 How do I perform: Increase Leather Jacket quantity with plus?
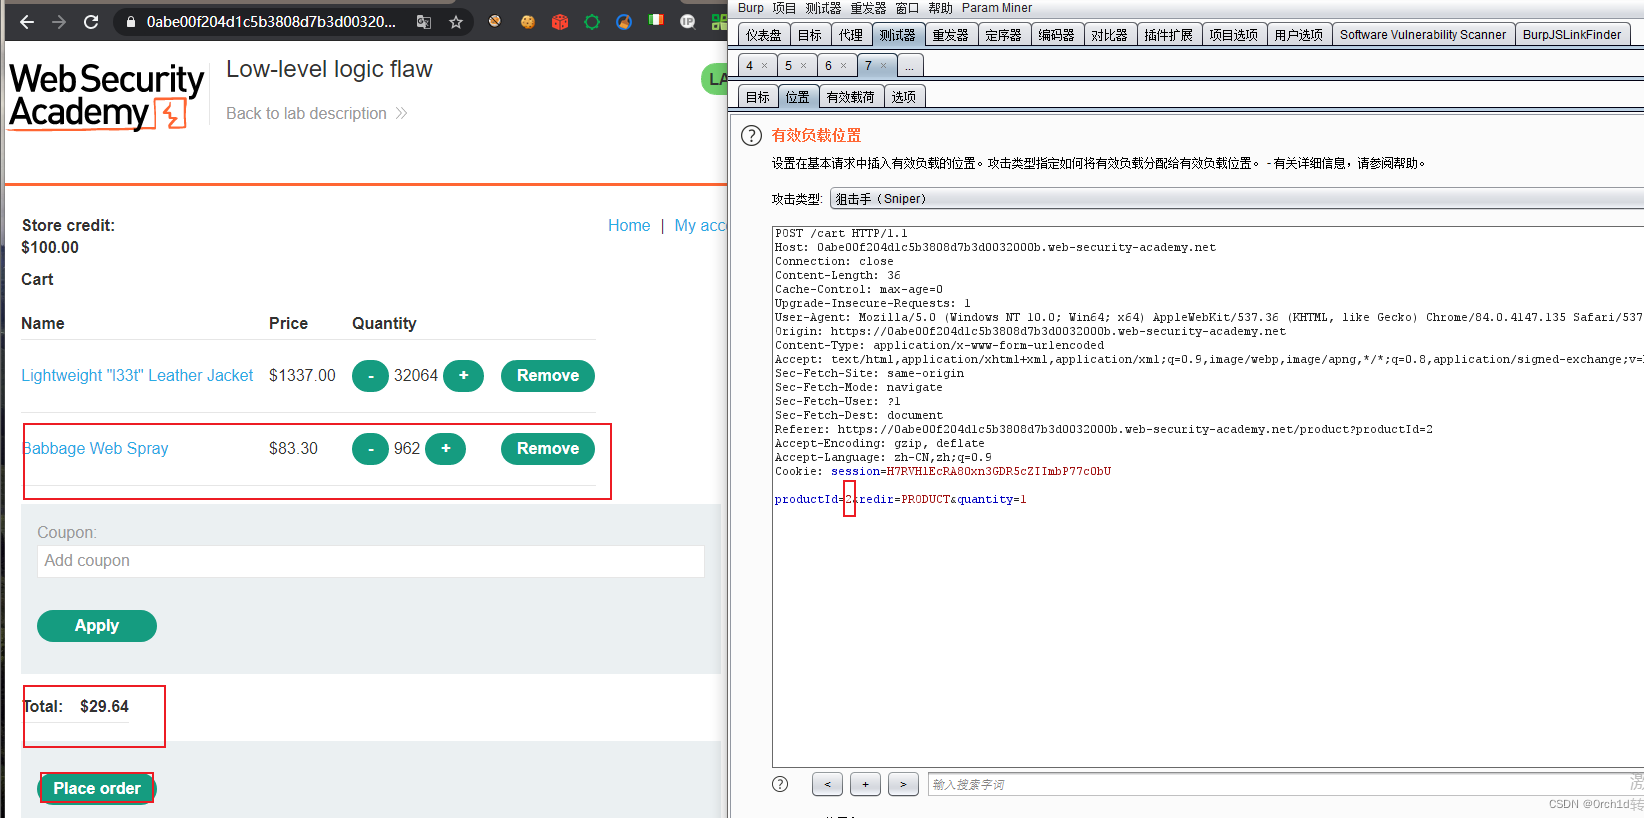click(x=463, y=376)
